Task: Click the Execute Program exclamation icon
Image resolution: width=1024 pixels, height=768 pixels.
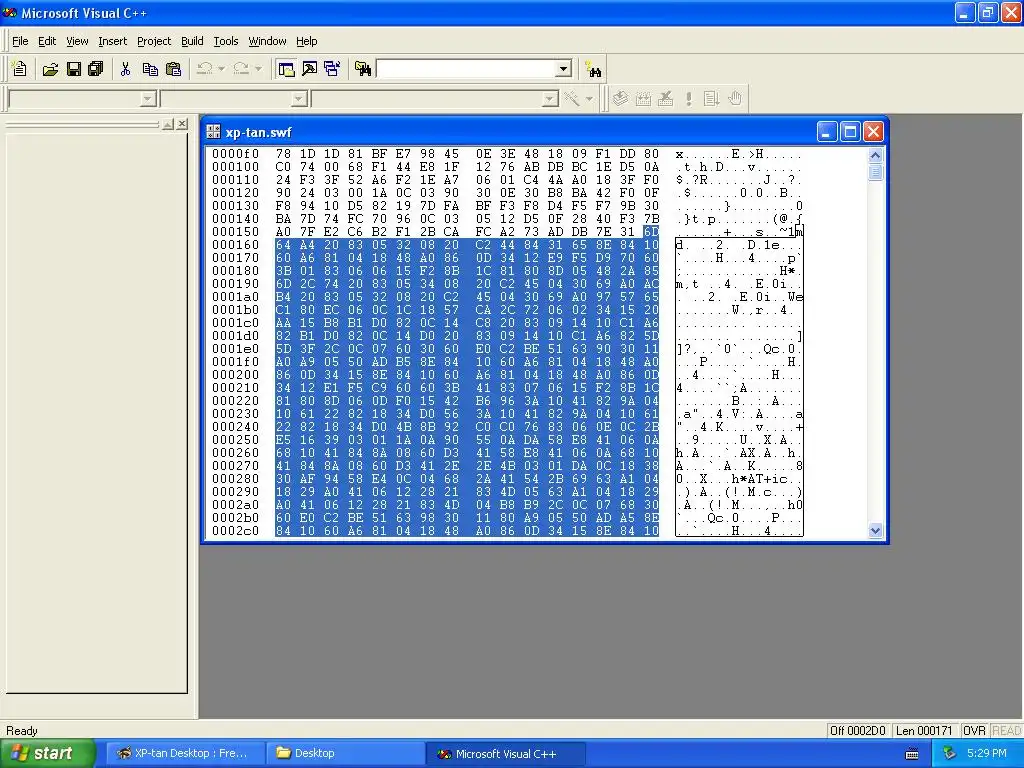Action: coord(688,99)
